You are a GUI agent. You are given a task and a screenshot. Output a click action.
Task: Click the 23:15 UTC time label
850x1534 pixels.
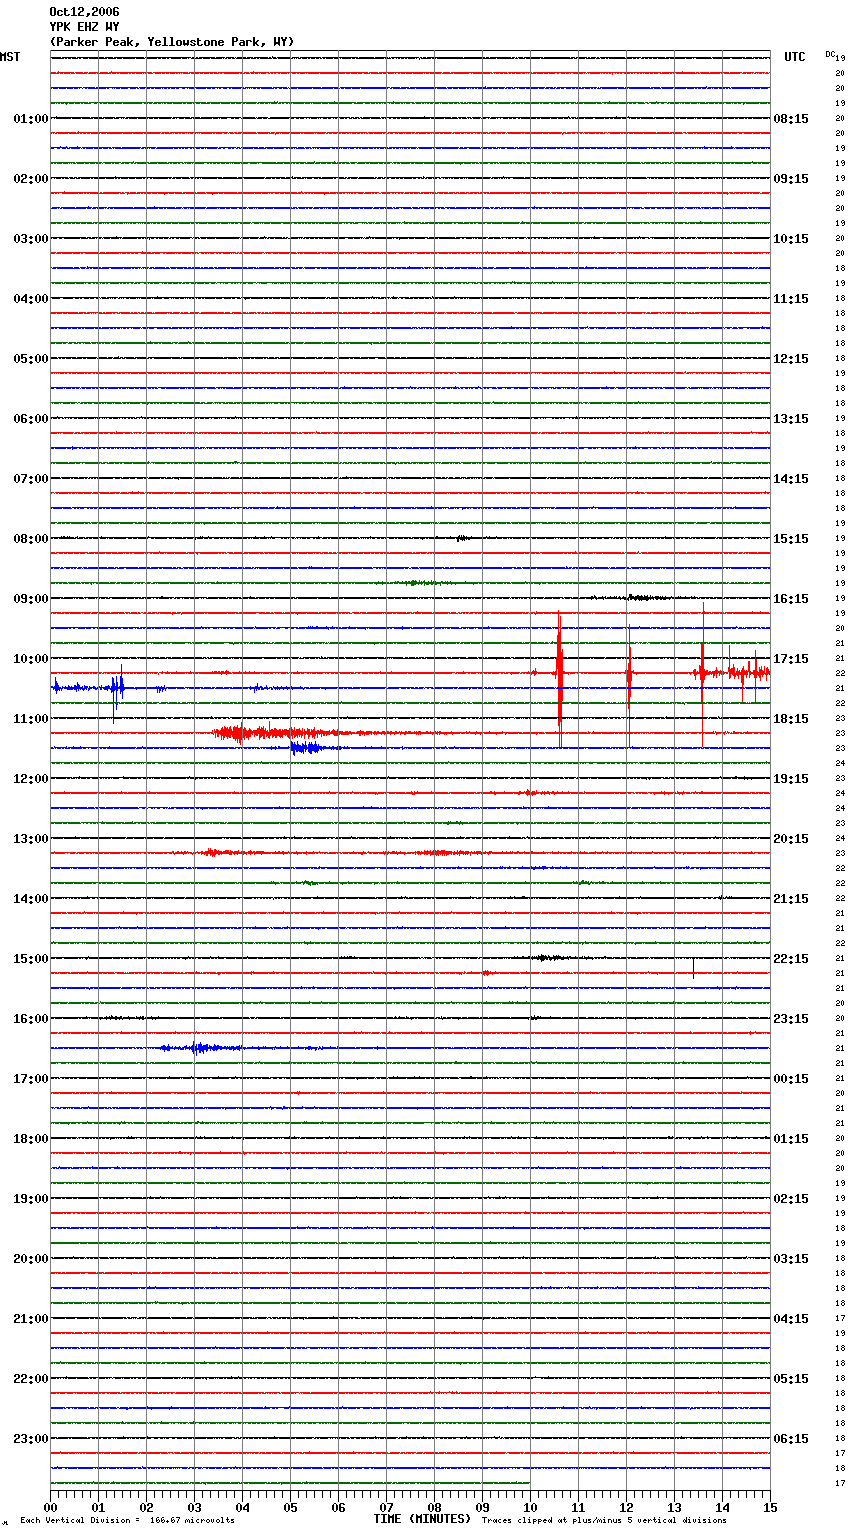point(791,1019)
